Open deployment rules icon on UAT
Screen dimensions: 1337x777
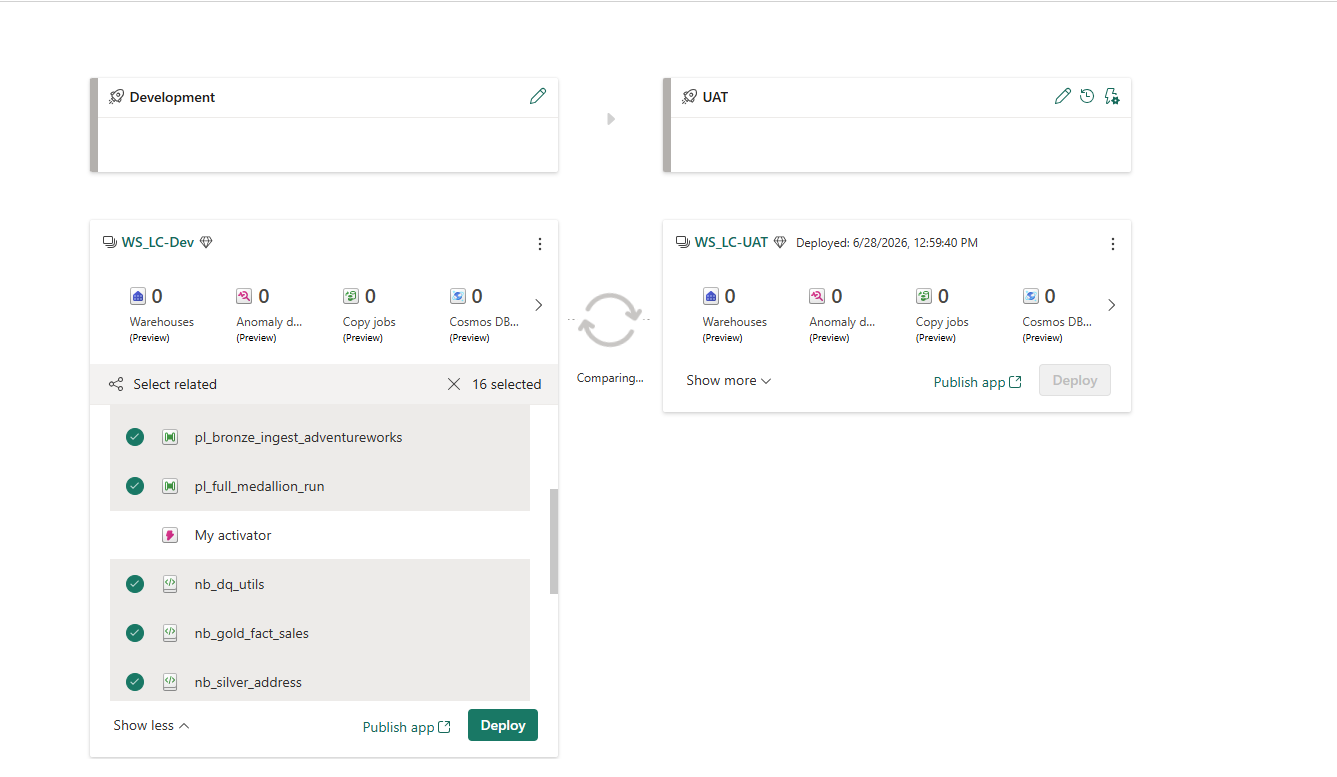[x=1112, y=96]
